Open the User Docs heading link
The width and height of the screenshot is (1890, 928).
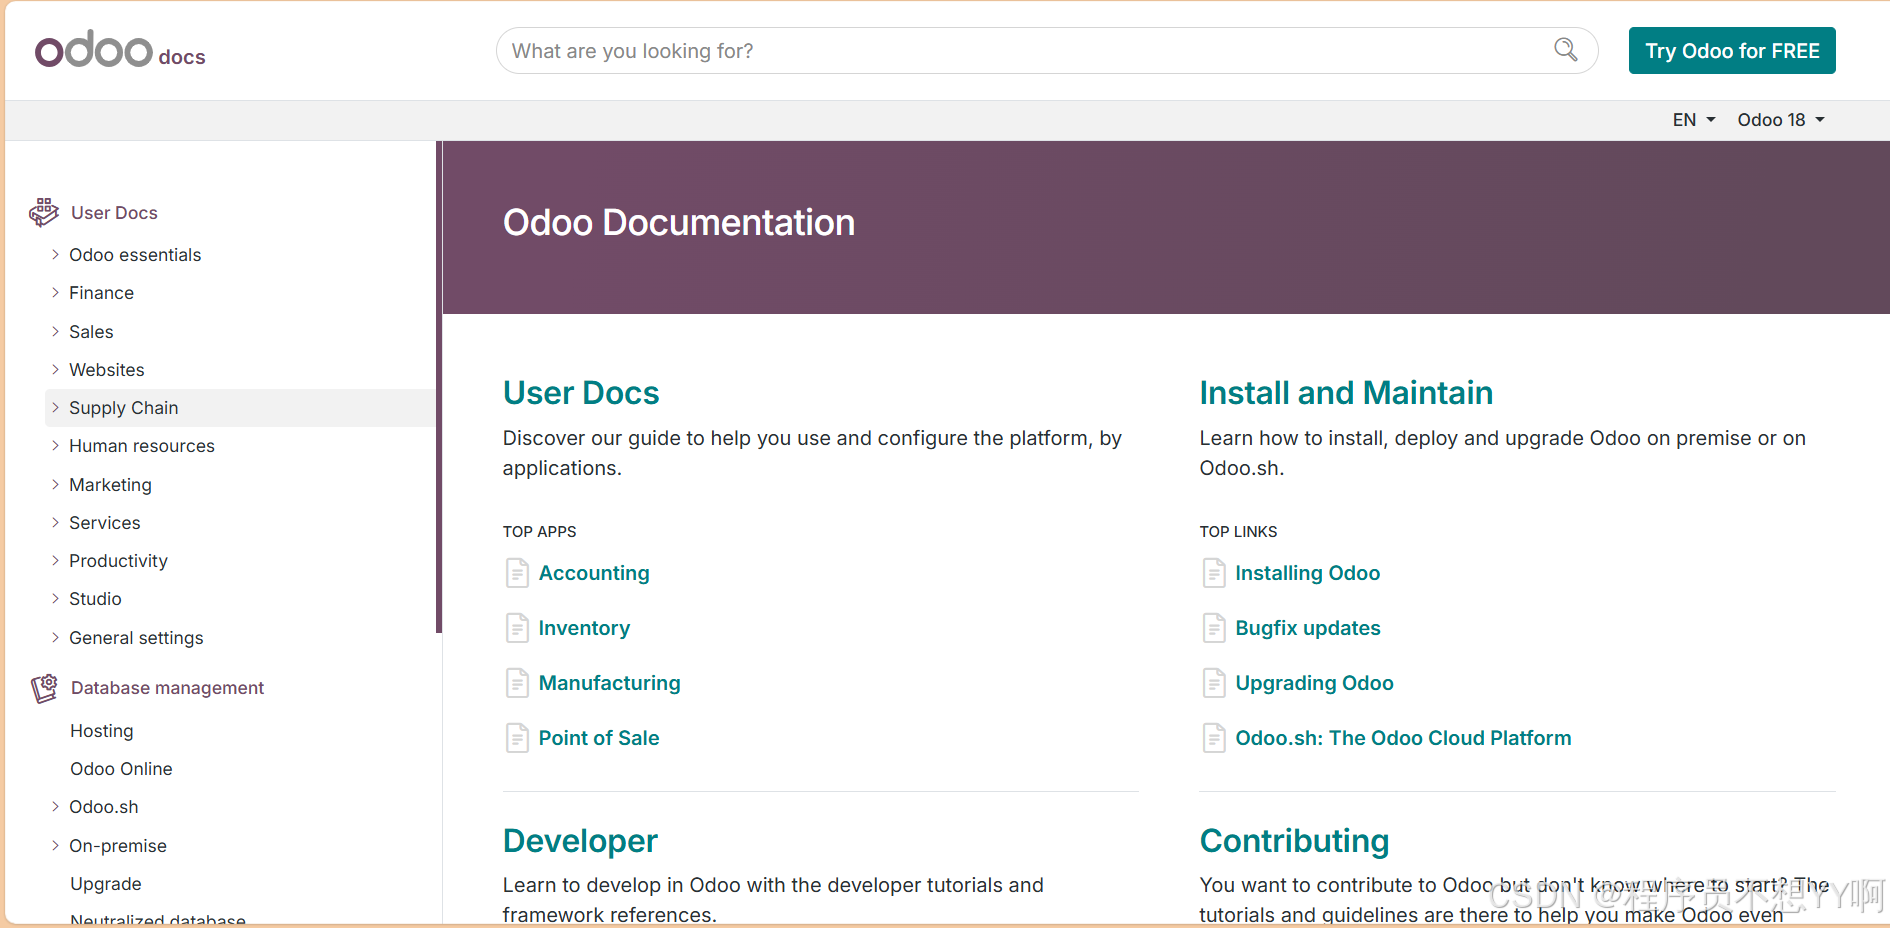(581, 393)
